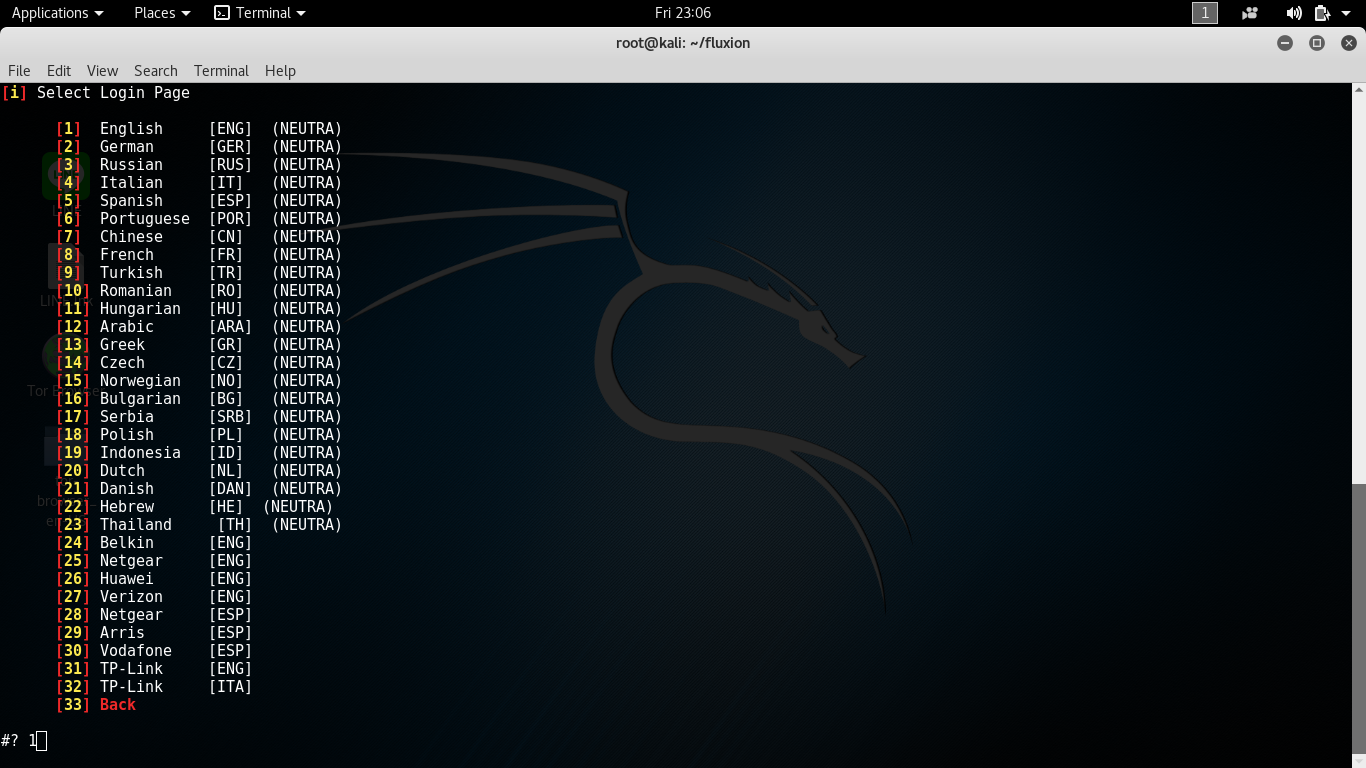Open the Applications menu in top bar
Screen dimensions: 1366x768
pyautogui.click(x=57, y=13)
